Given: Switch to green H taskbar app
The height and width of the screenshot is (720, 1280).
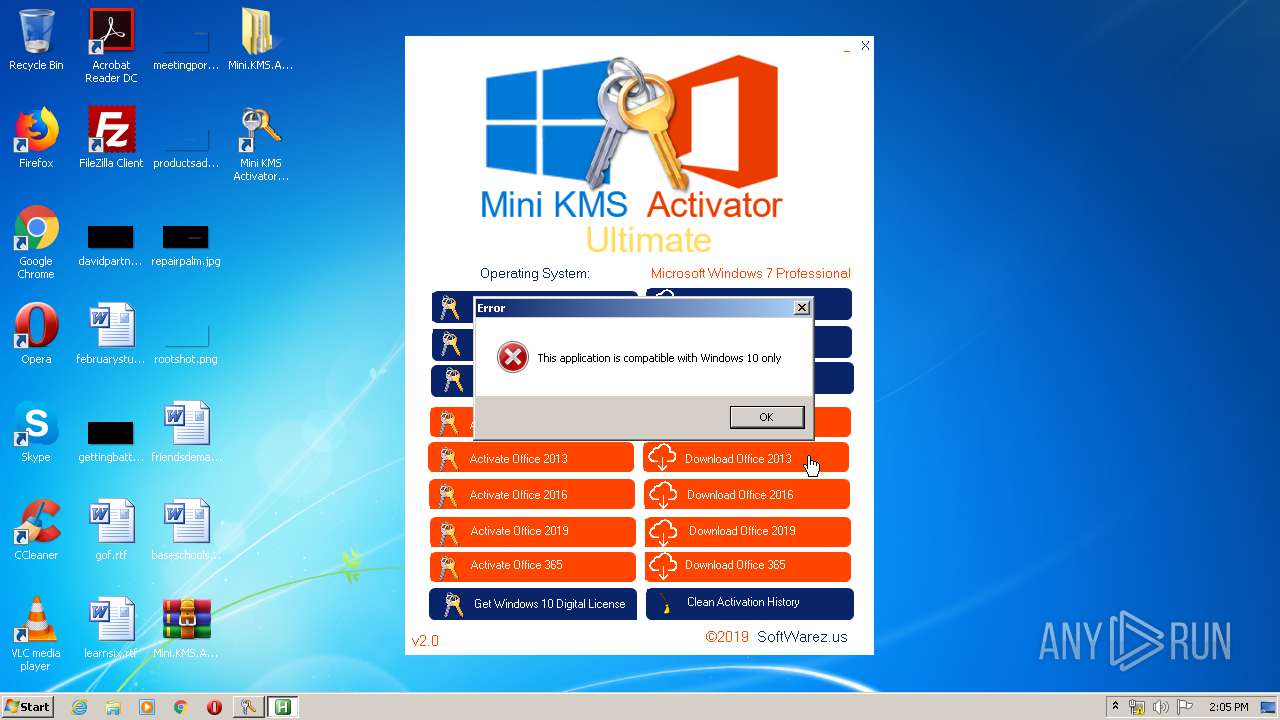Looking at the screenshot, I should (x=283, y=707).
